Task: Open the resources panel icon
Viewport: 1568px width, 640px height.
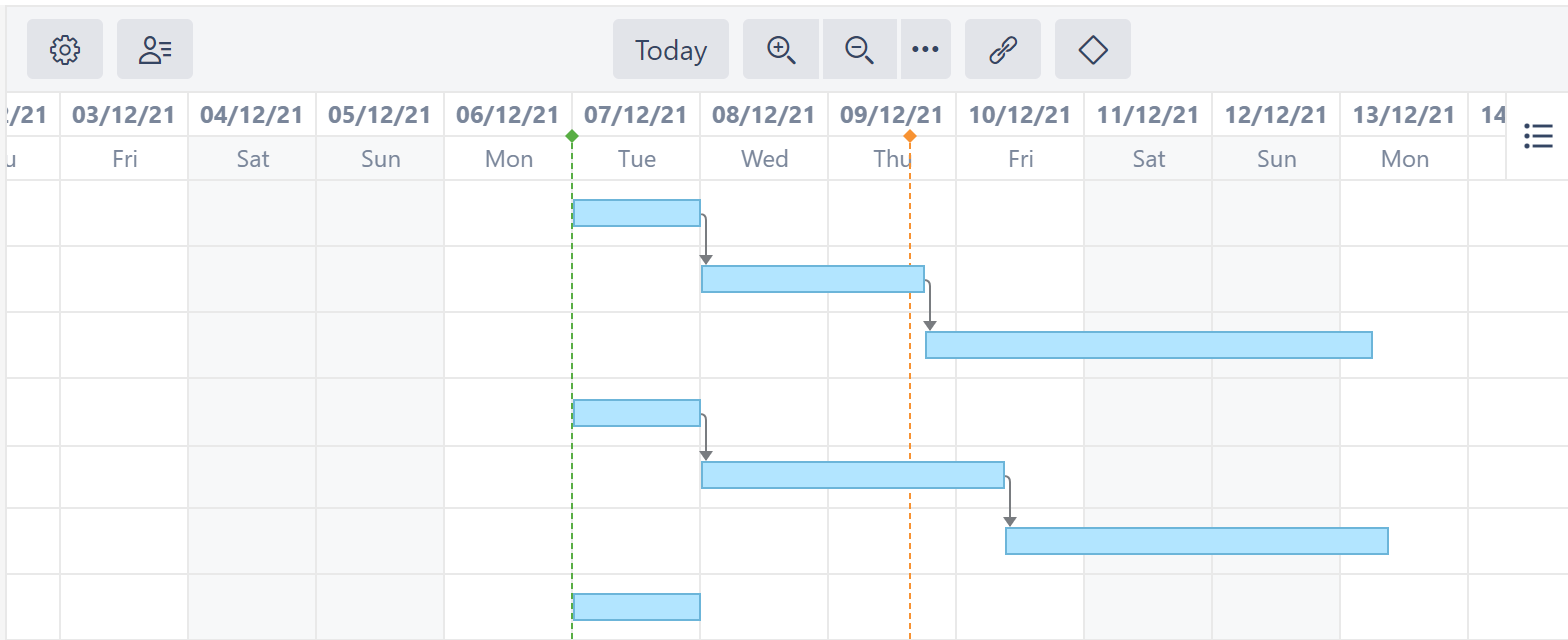Action: pyautogui.click(x=154, y=48)
